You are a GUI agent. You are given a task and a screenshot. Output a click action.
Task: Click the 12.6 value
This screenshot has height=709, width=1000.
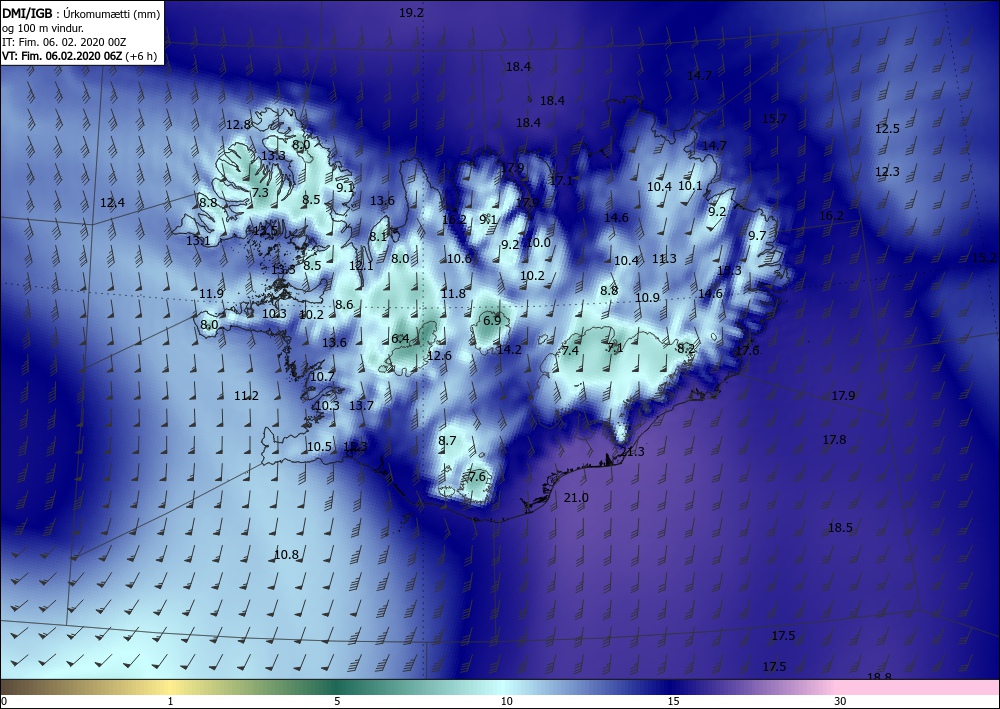point(439,356)
